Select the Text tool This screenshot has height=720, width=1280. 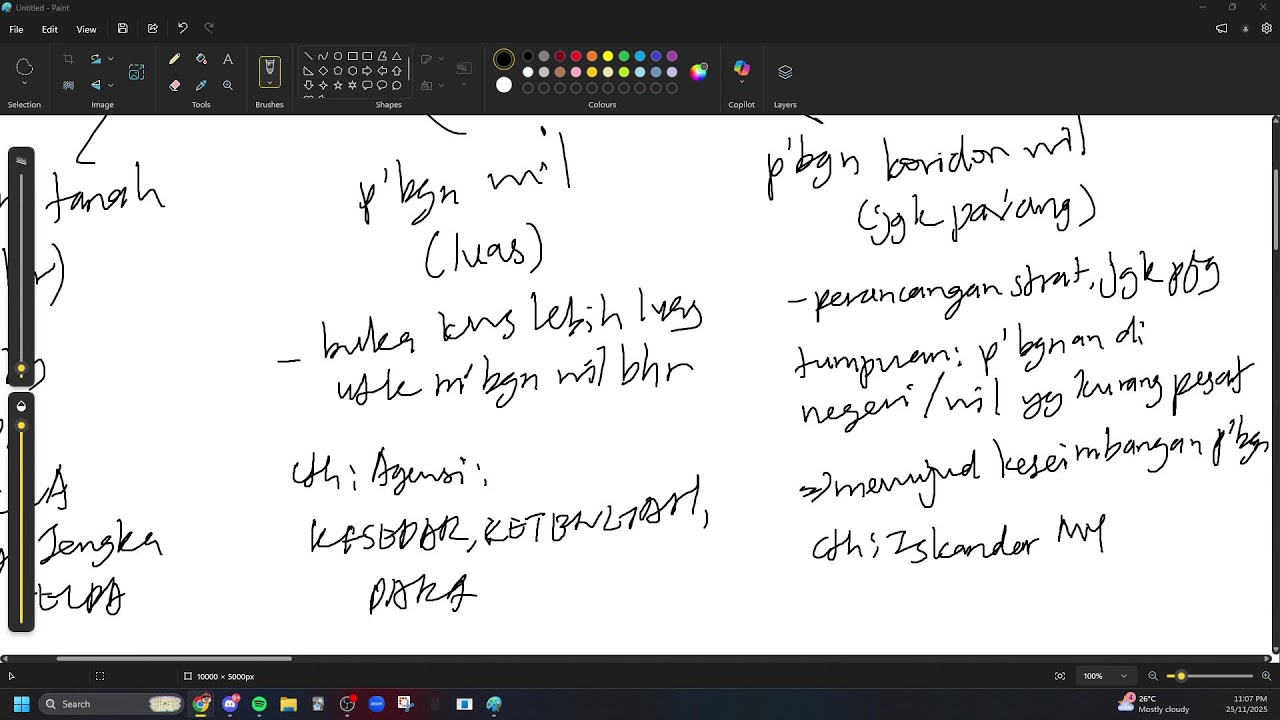click(x=228, y=60)
